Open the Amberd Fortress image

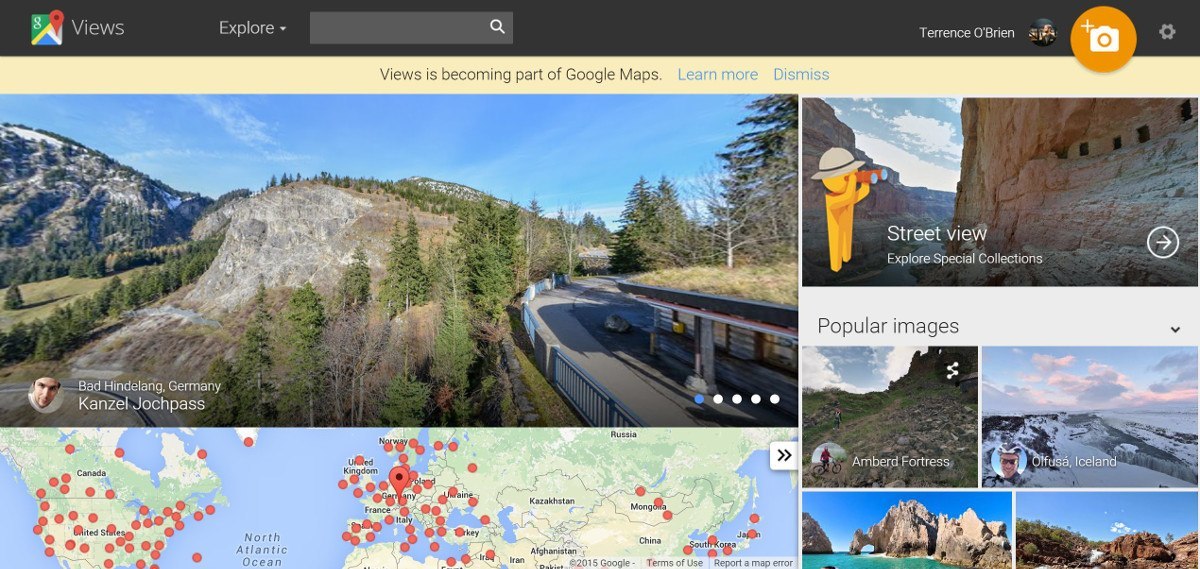[x=889, y=417]
